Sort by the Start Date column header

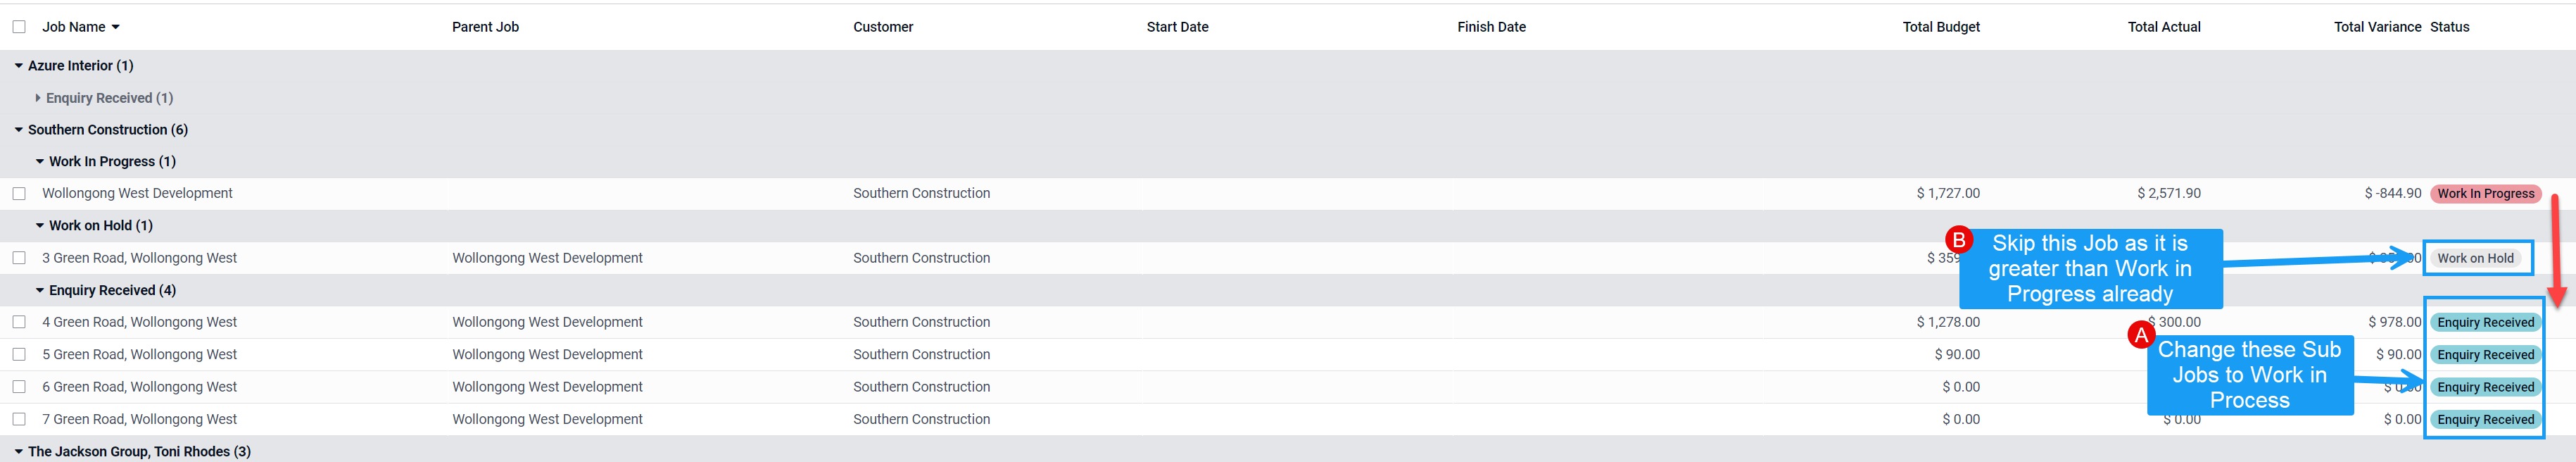coord(1177,27)
